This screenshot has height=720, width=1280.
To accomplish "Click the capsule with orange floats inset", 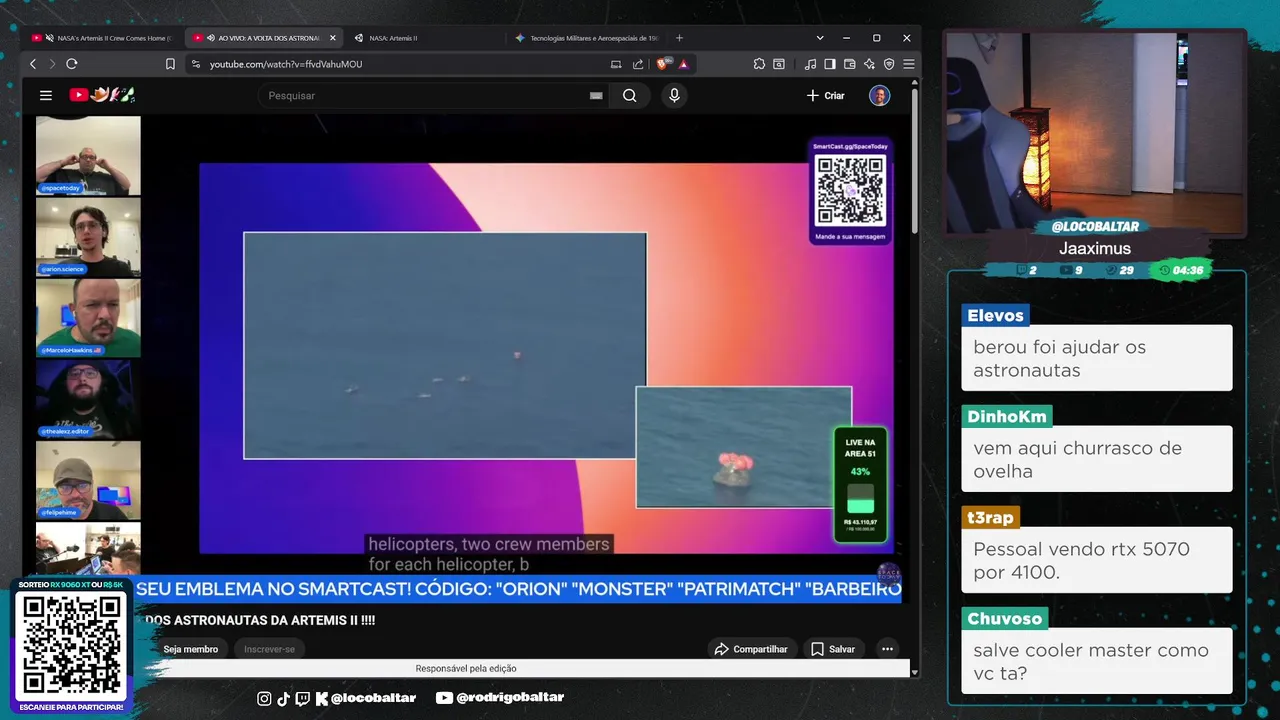I will 744,447.
